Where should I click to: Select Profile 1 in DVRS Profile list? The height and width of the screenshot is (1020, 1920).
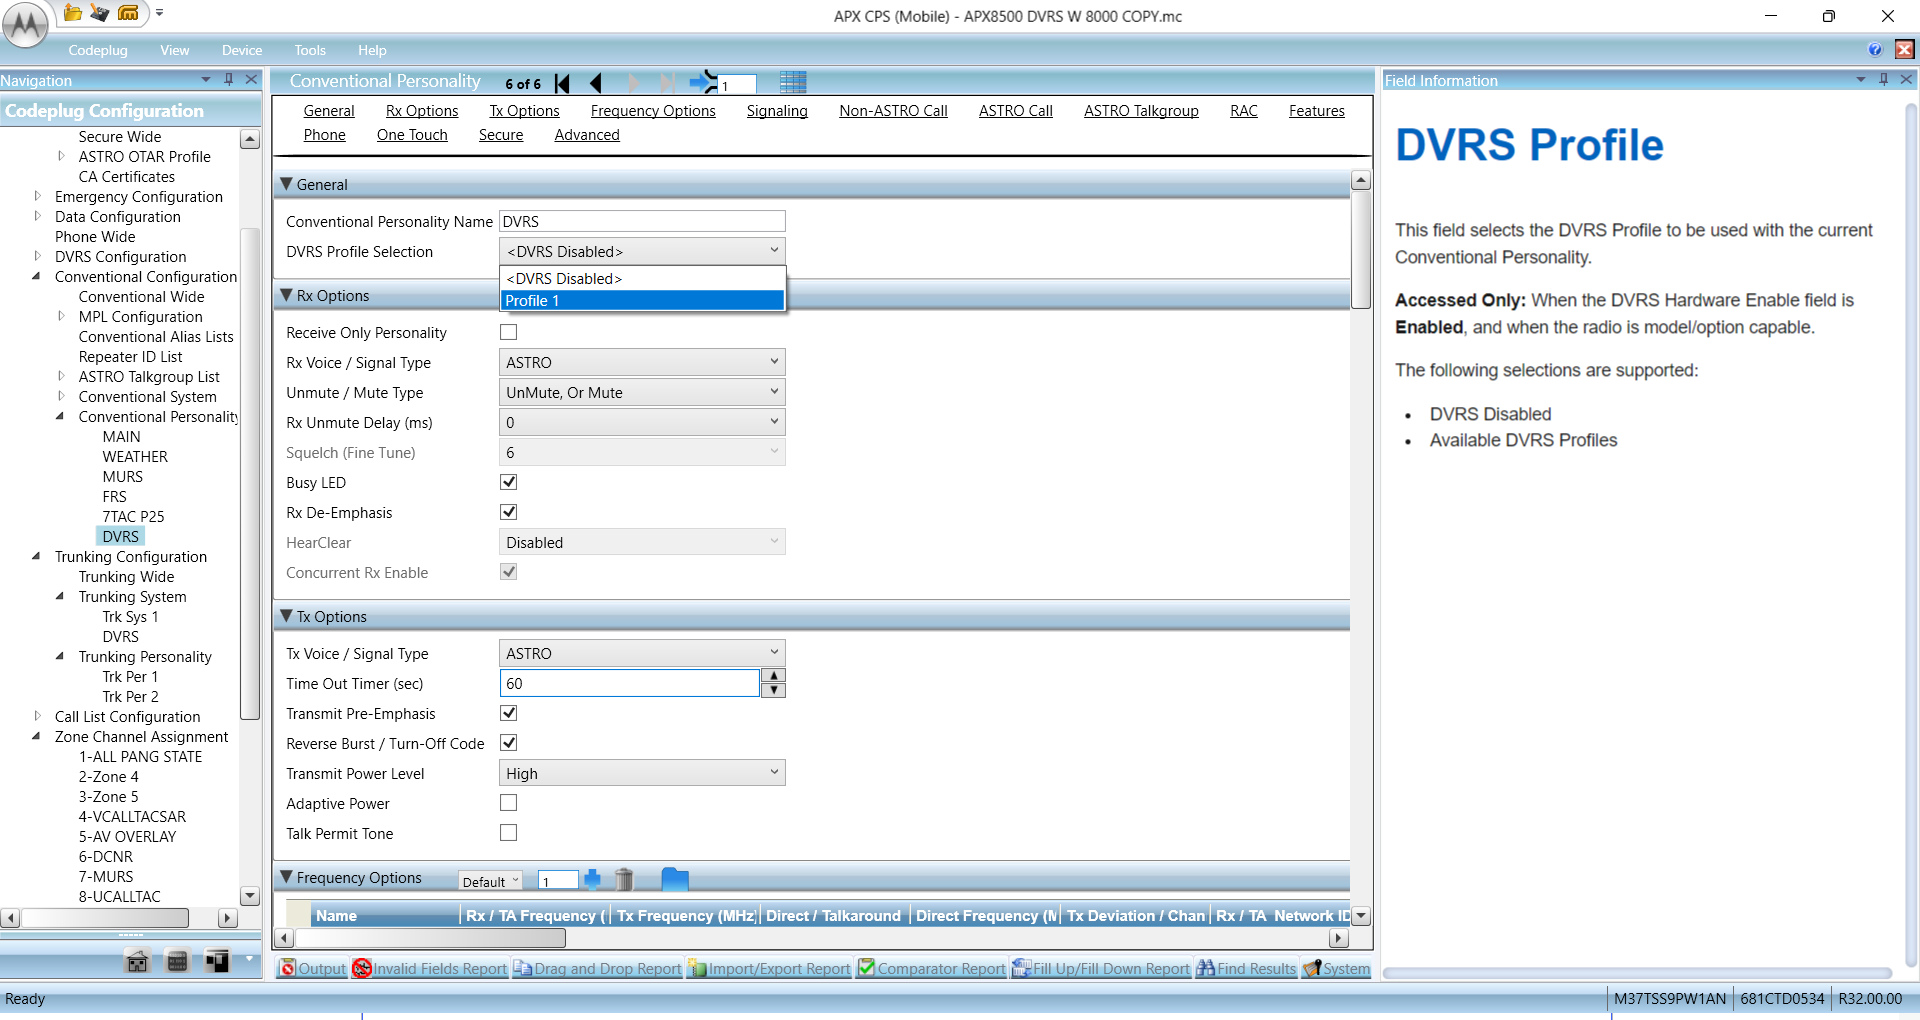click(642, 300)
